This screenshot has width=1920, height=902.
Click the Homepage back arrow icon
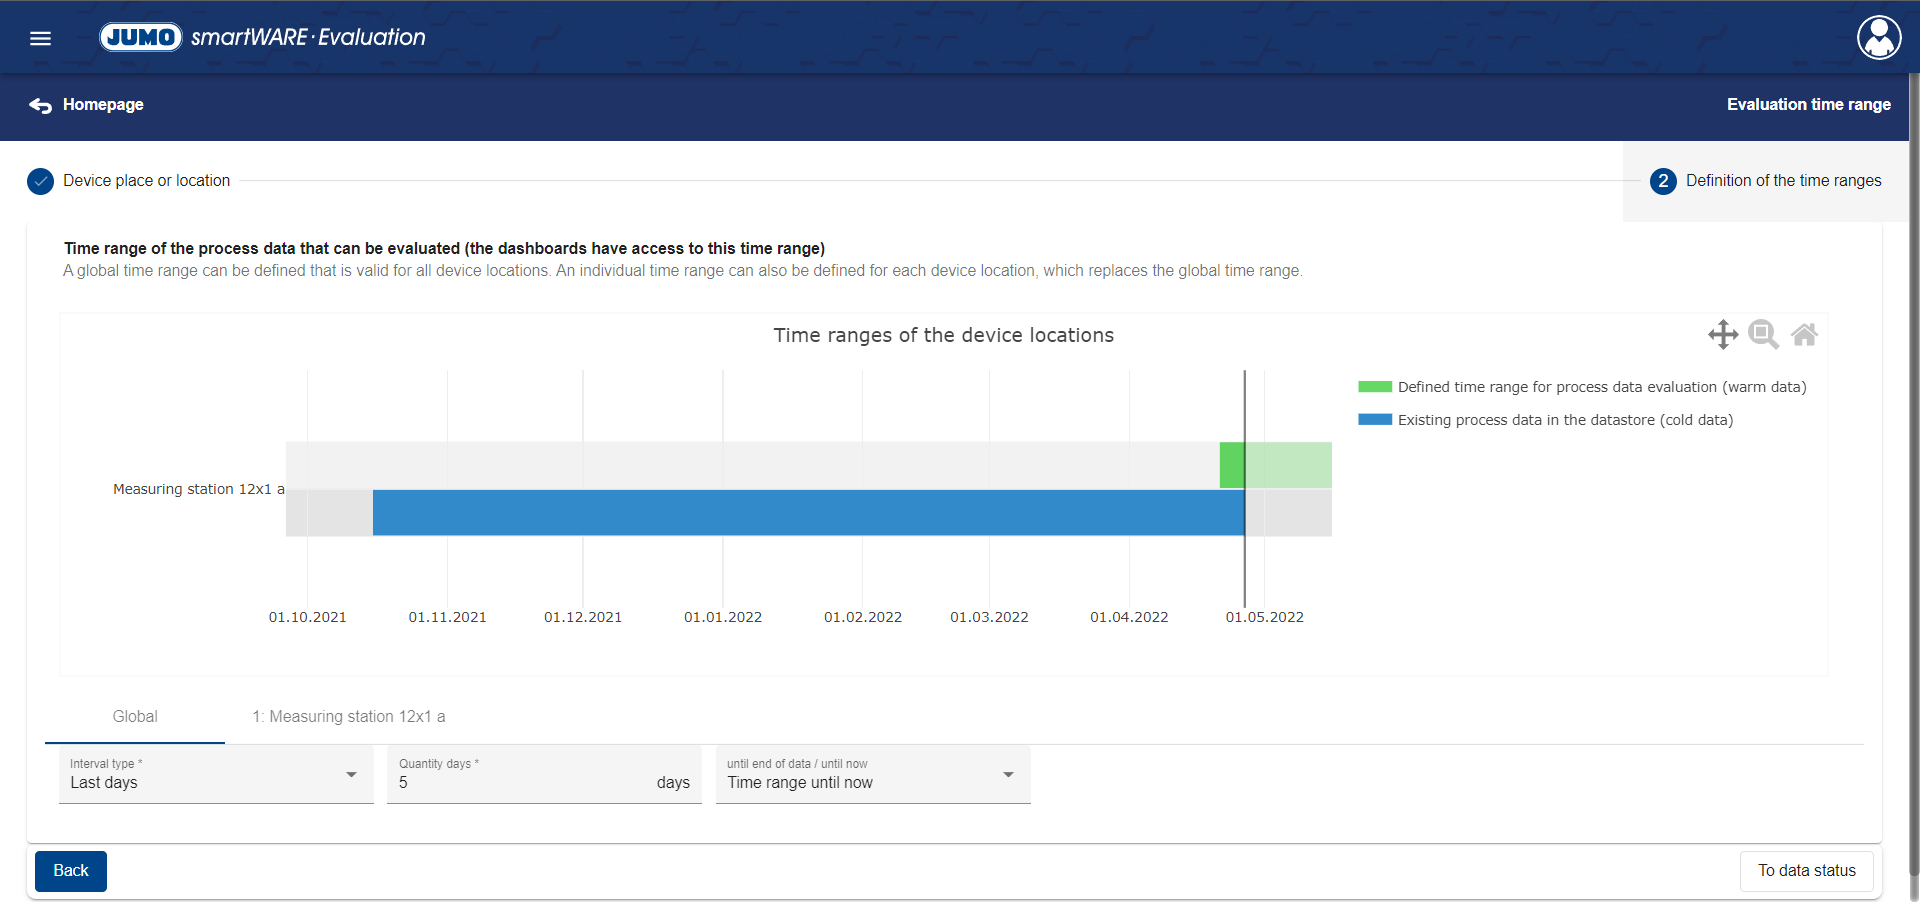(40, 105)
